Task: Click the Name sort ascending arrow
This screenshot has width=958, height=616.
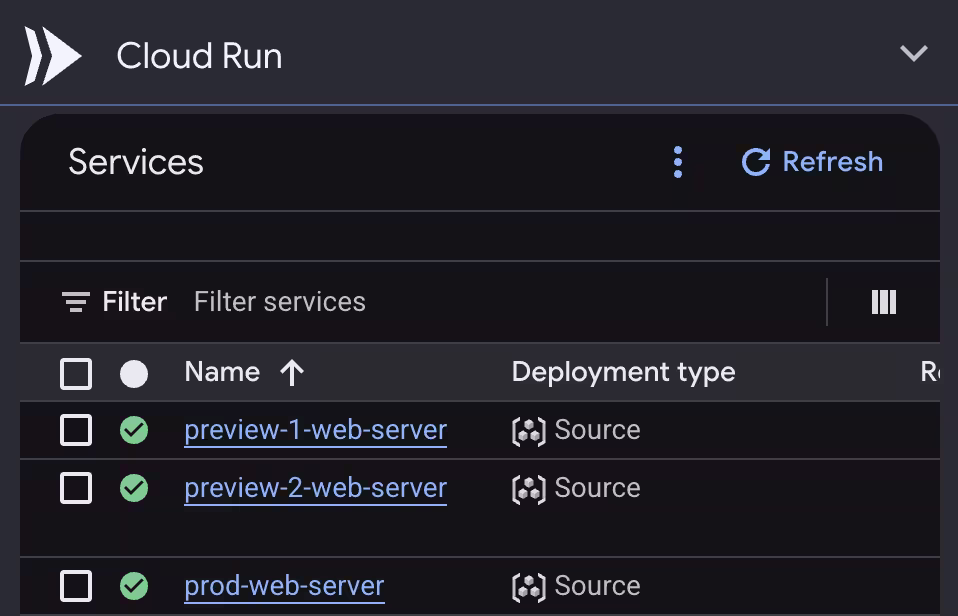Action: click(x=292, y=372)
